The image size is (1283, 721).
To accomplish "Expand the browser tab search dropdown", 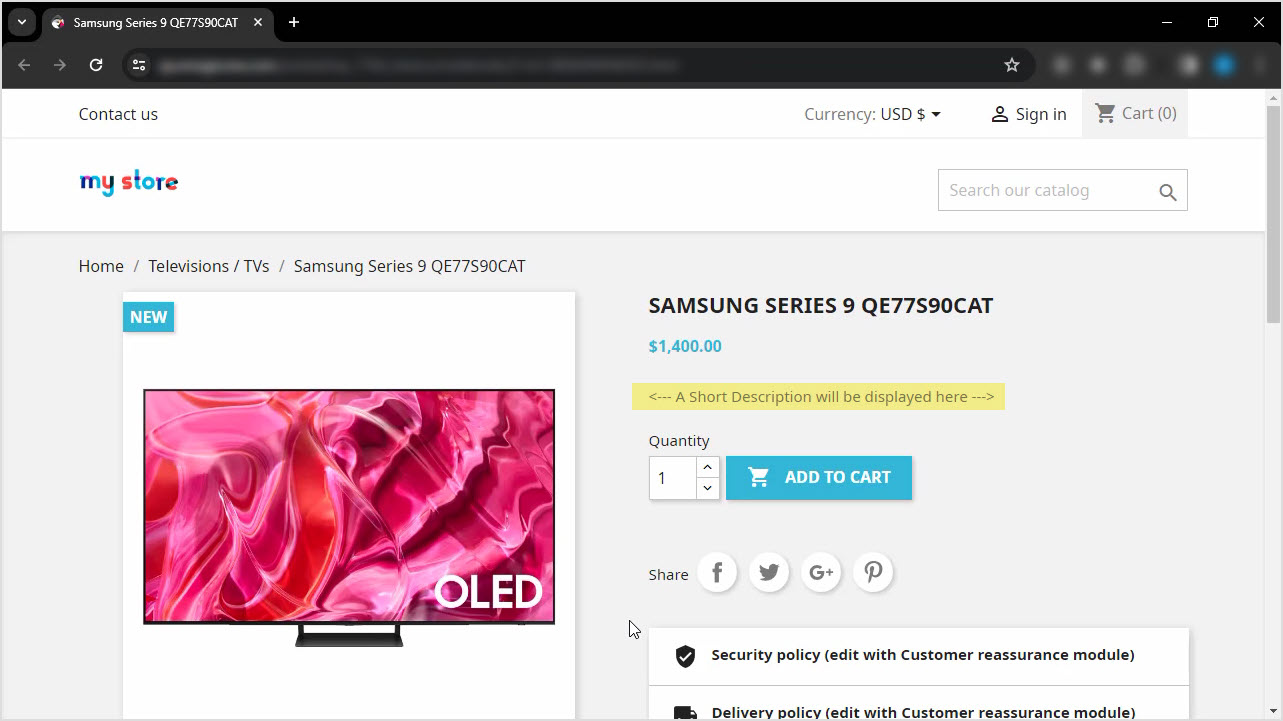I will click(21, 22).
